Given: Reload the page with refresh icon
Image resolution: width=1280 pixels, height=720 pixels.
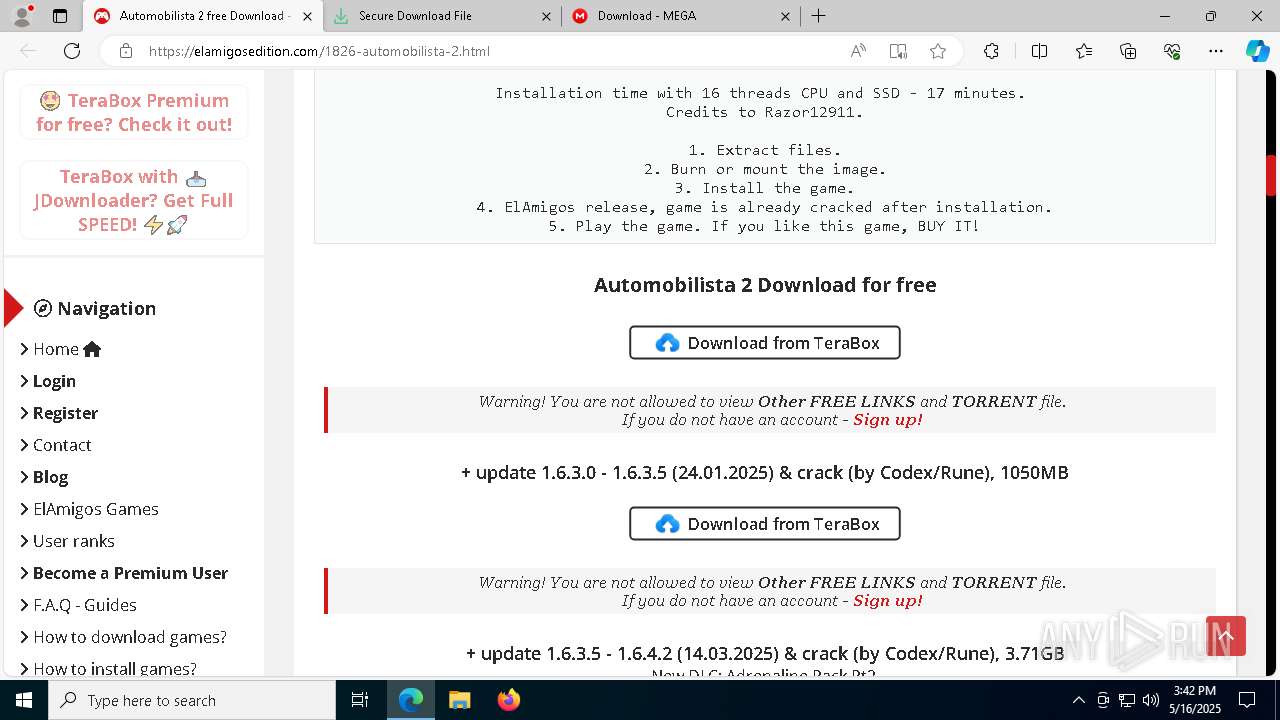Looking at the screenshot, I should tap(72, 51).
